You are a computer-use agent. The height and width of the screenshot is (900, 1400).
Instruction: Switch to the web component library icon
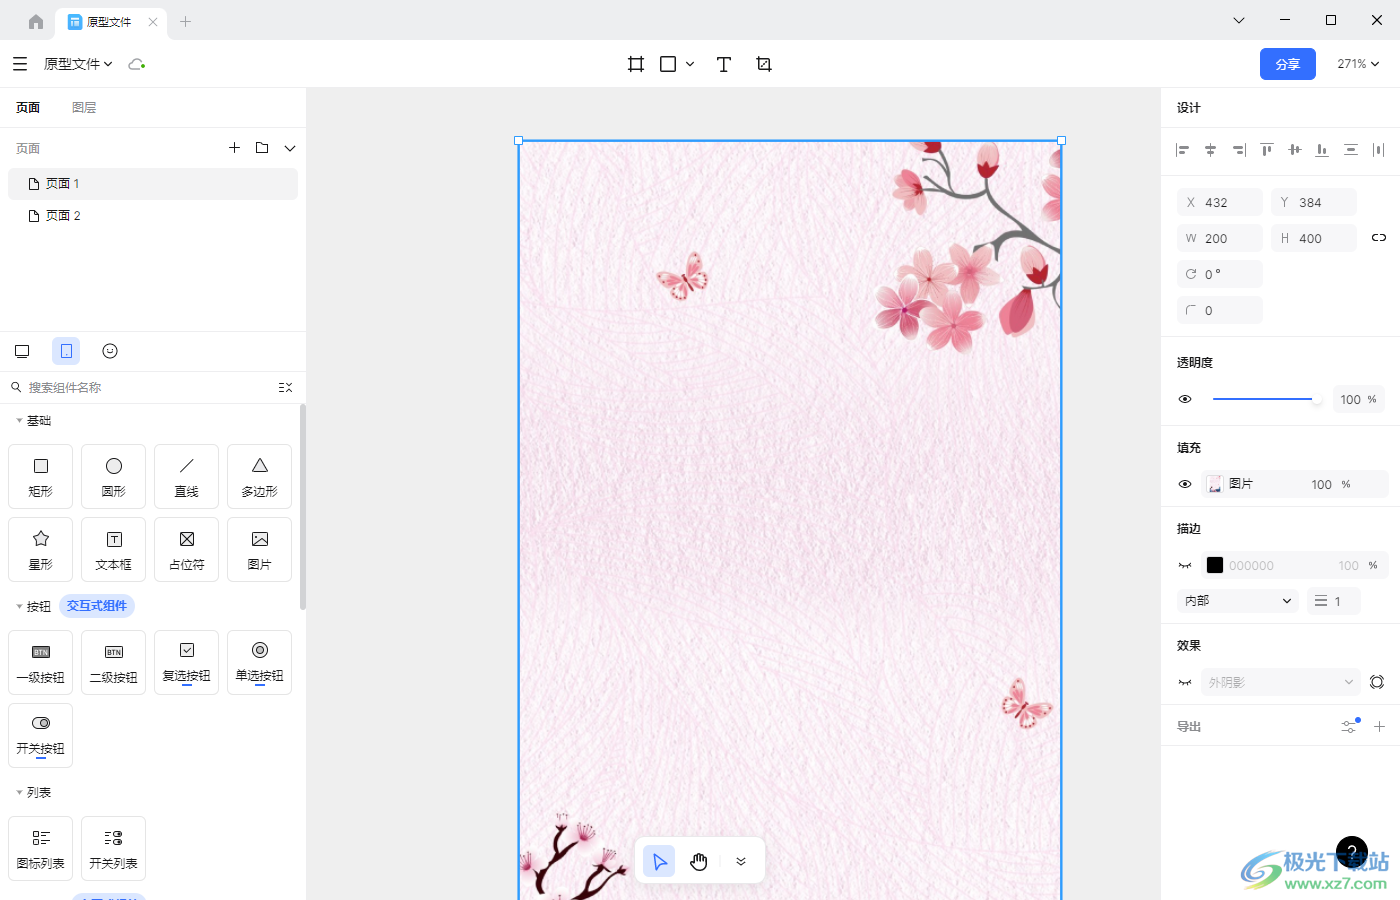22,351
